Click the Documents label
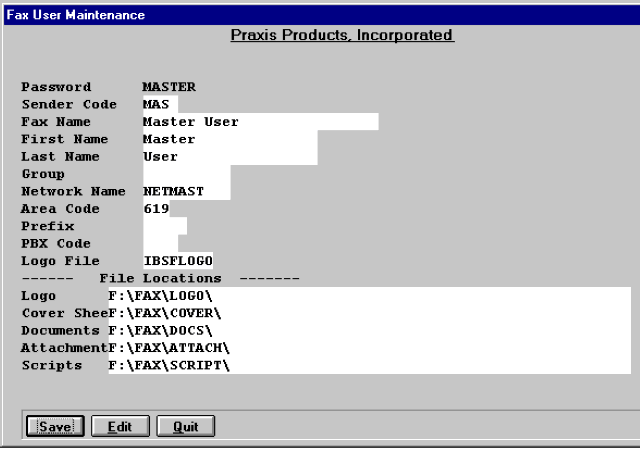This screenshot has height=449, width=640. (x=60, y=331)
